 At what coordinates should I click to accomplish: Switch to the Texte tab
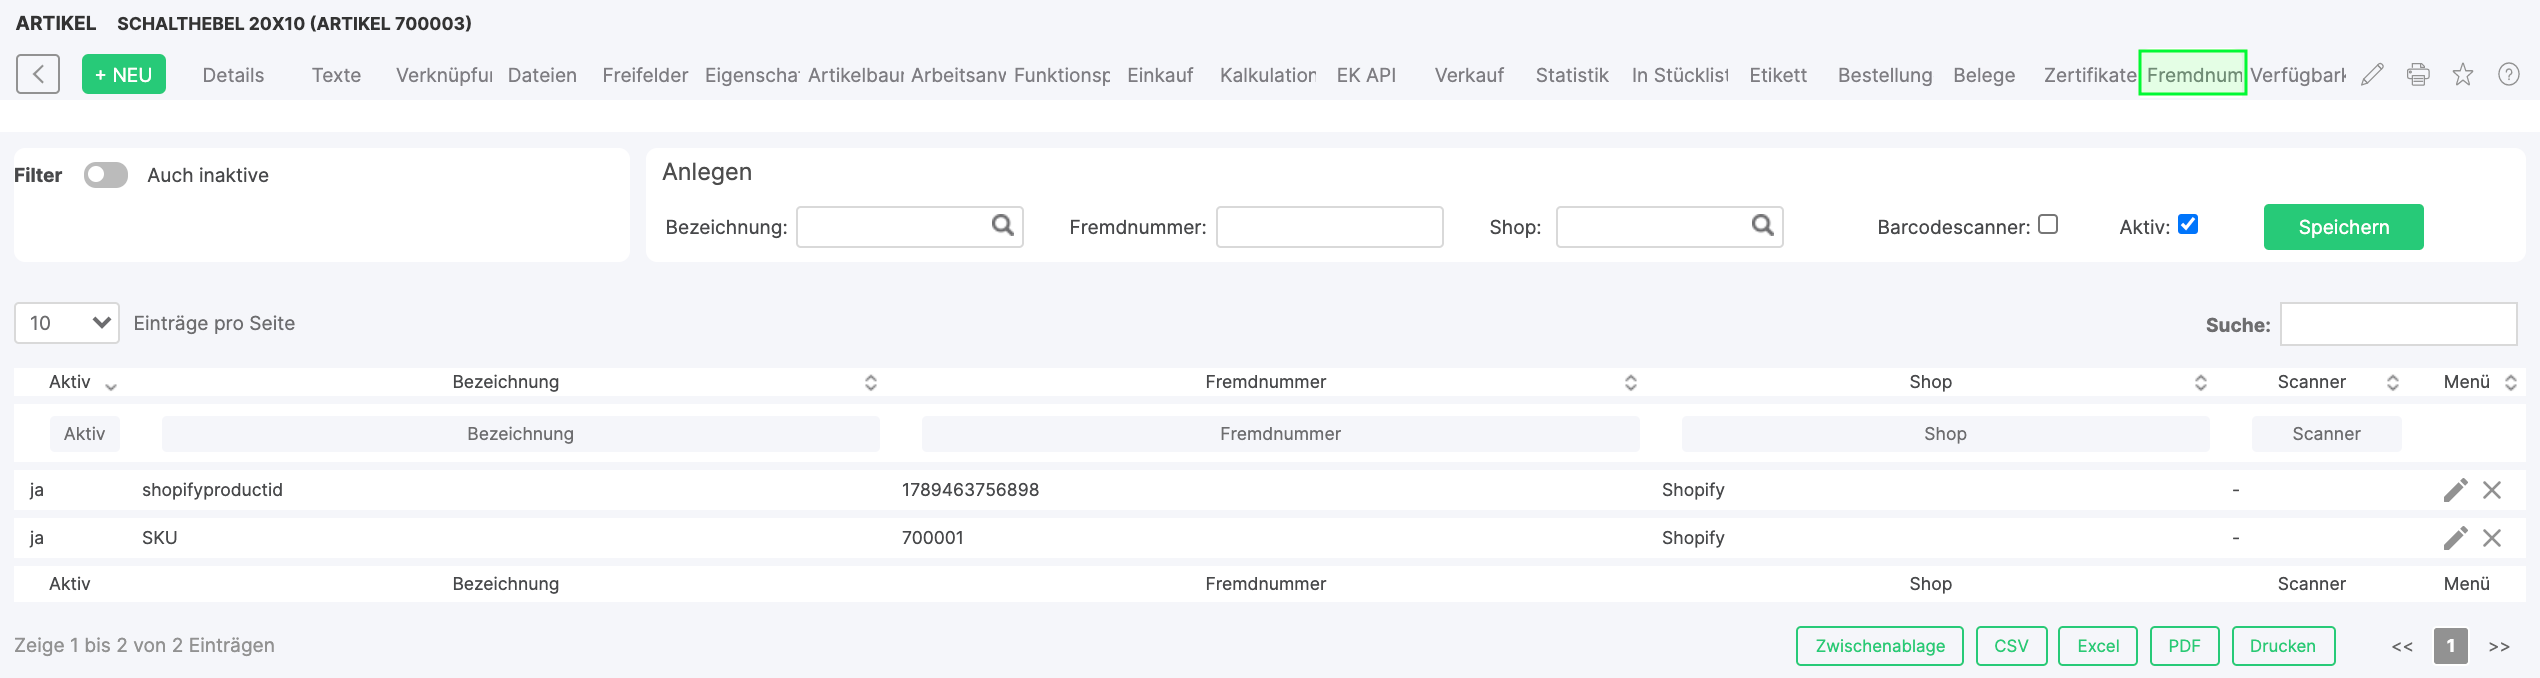pos(336,75)
